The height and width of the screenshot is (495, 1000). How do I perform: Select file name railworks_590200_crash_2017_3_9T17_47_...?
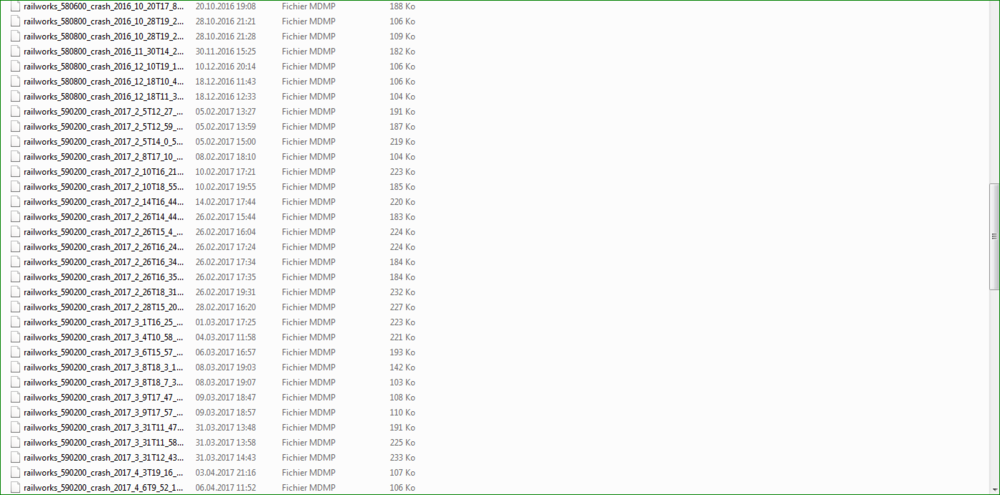pyautogui.click(x=103, y=397)
